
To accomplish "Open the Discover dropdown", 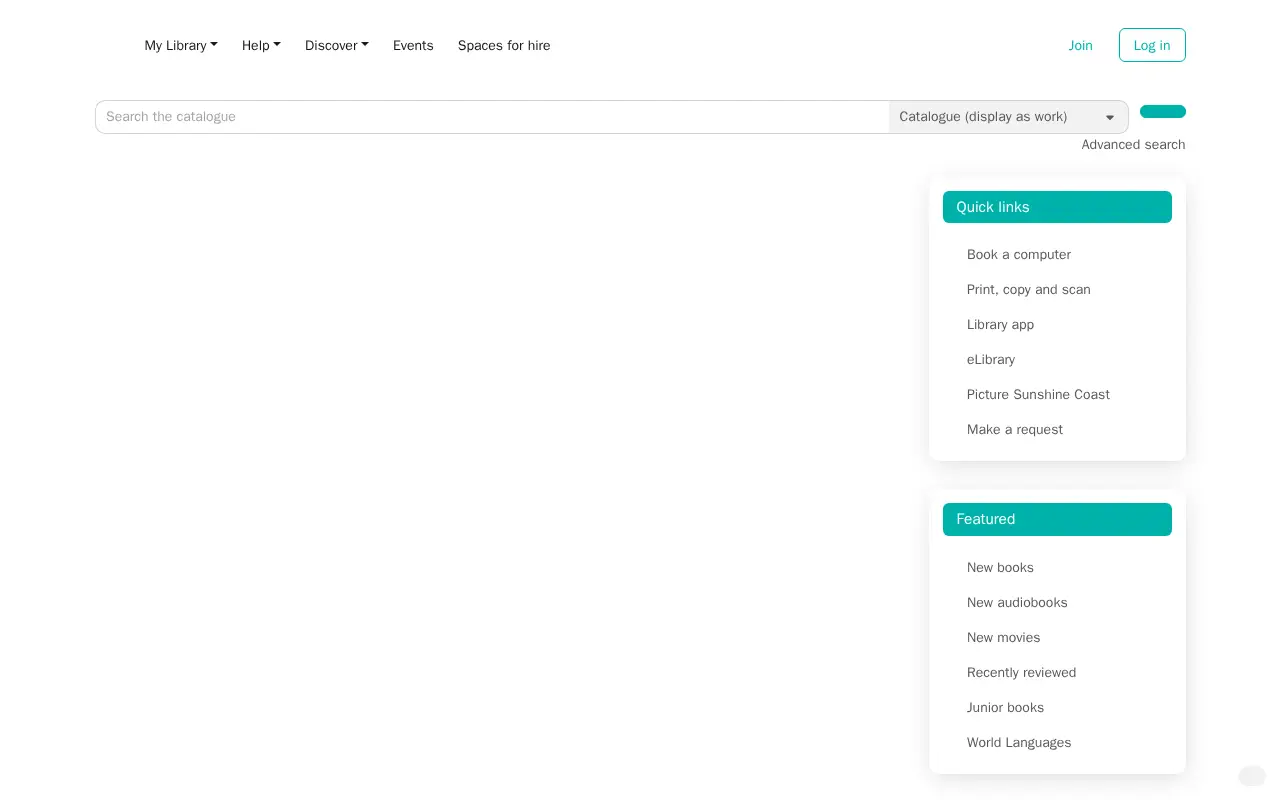I will tap(337, 45).
